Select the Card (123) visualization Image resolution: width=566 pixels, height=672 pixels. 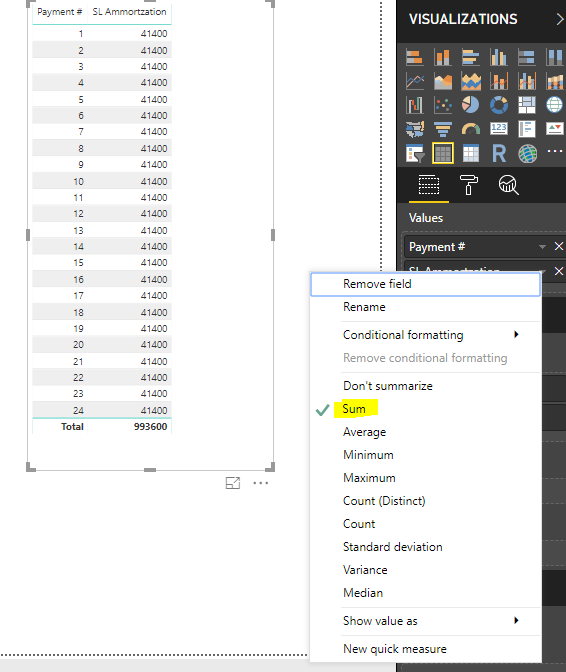click(x=498, y=129)
